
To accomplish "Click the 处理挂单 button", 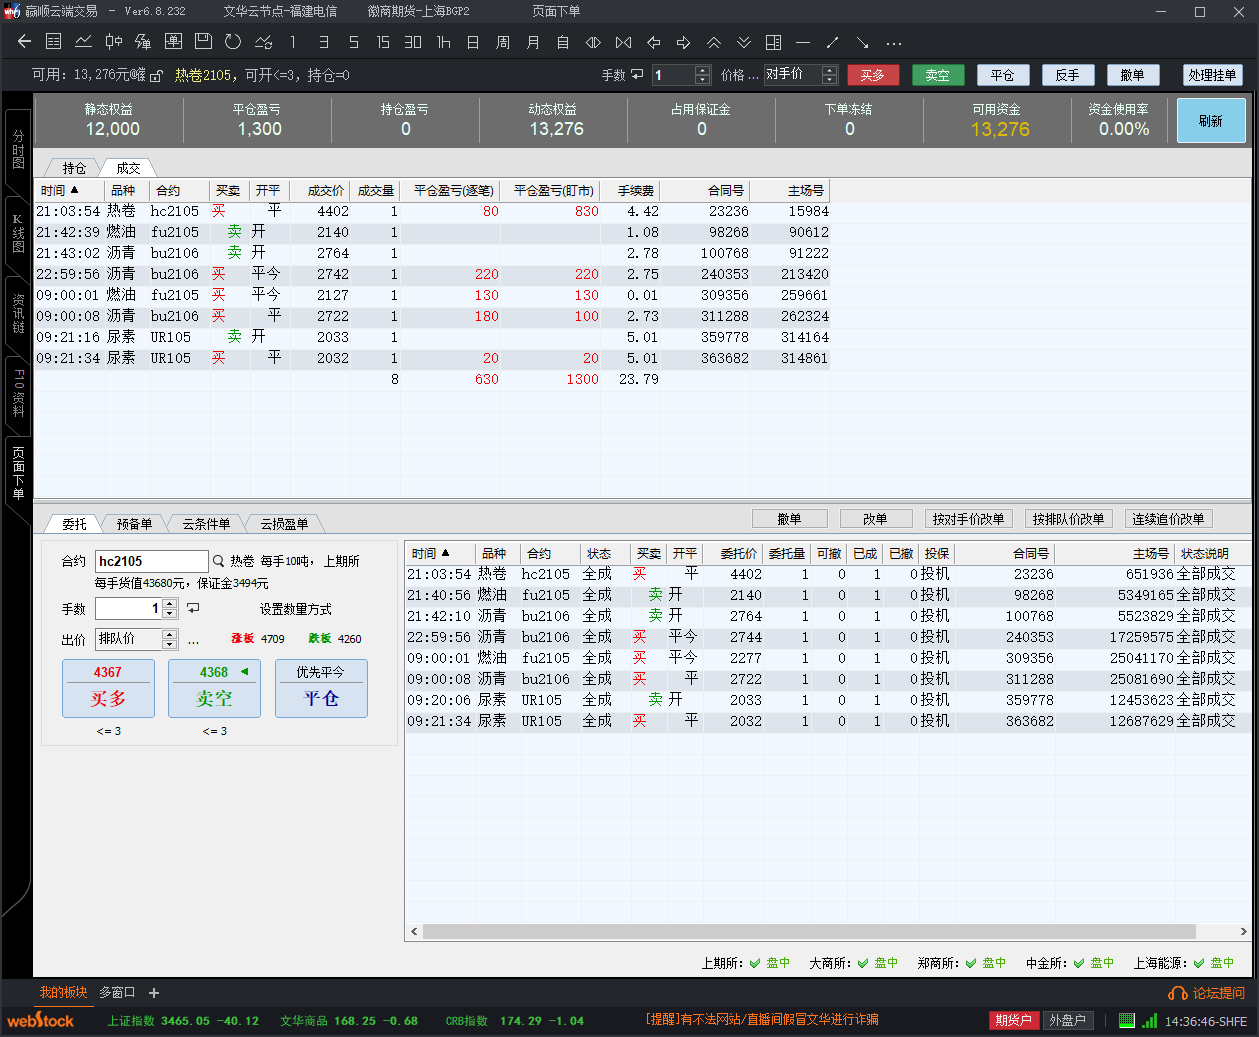I will 1212,75.
